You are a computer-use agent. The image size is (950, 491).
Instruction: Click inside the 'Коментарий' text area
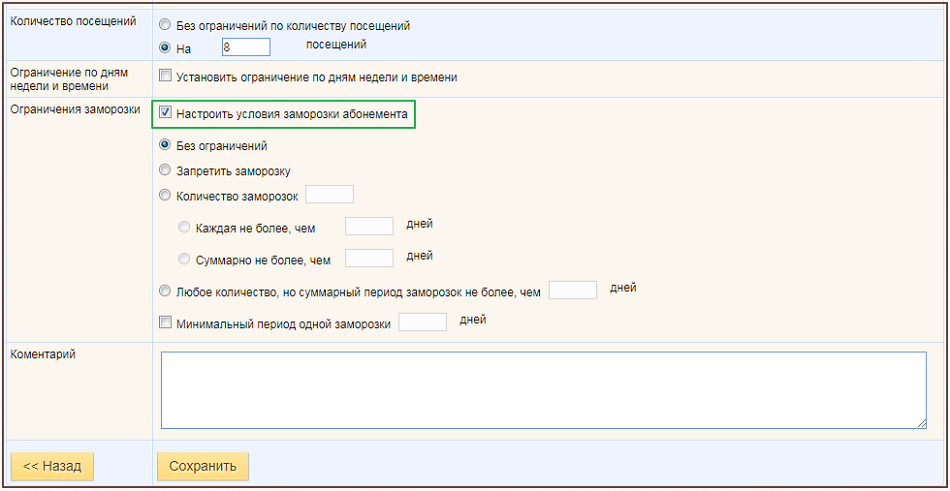pos(543,390)
